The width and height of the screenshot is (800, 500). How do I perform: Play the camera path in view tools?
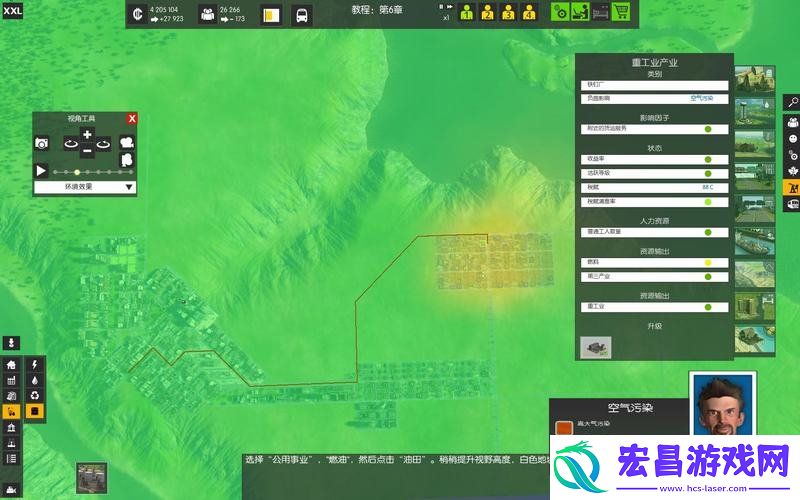point(41,170)
